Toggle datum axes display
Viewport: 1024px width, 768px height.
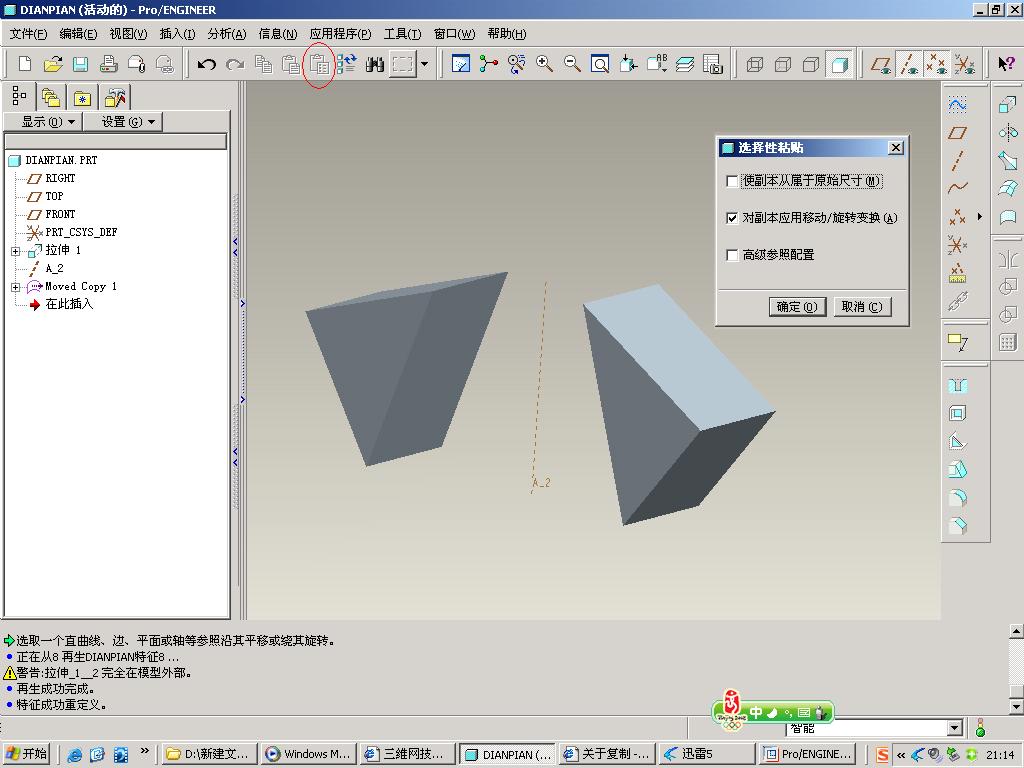pyautogui.click(x=909, y=64)
